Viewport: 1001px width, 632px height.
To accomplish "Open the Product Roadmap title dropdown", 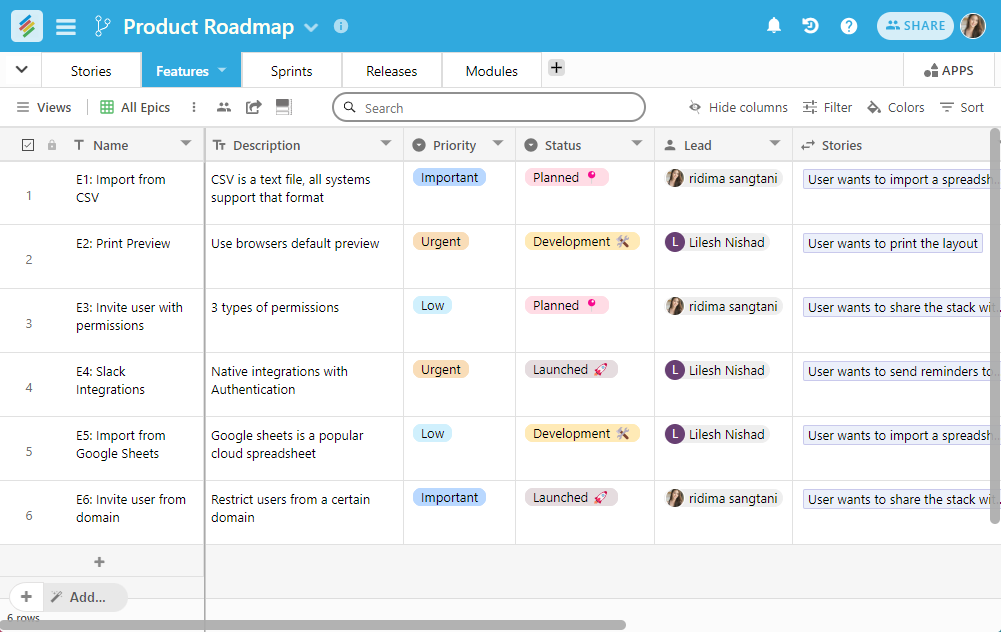I will click(310, 28).
